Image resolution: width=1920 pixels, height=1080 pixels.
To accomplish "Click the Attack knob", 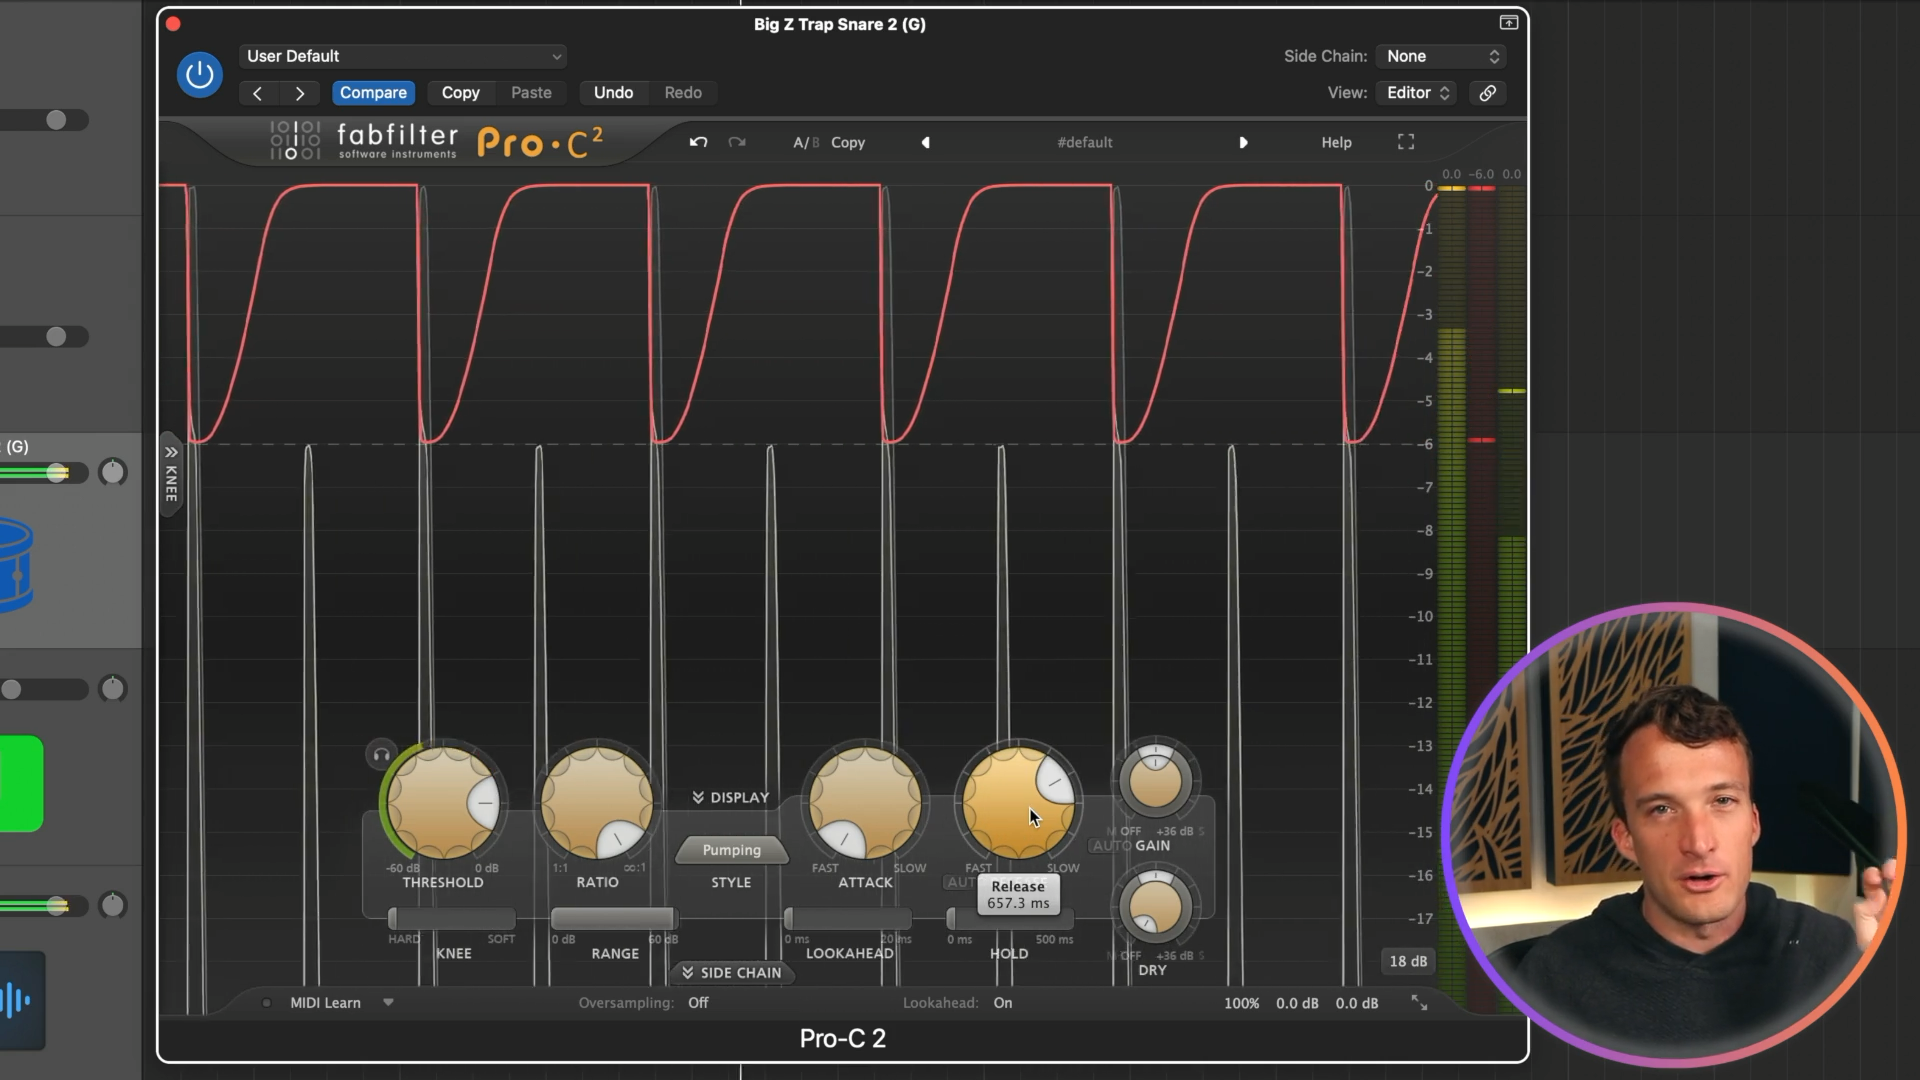I will point(865,803).
